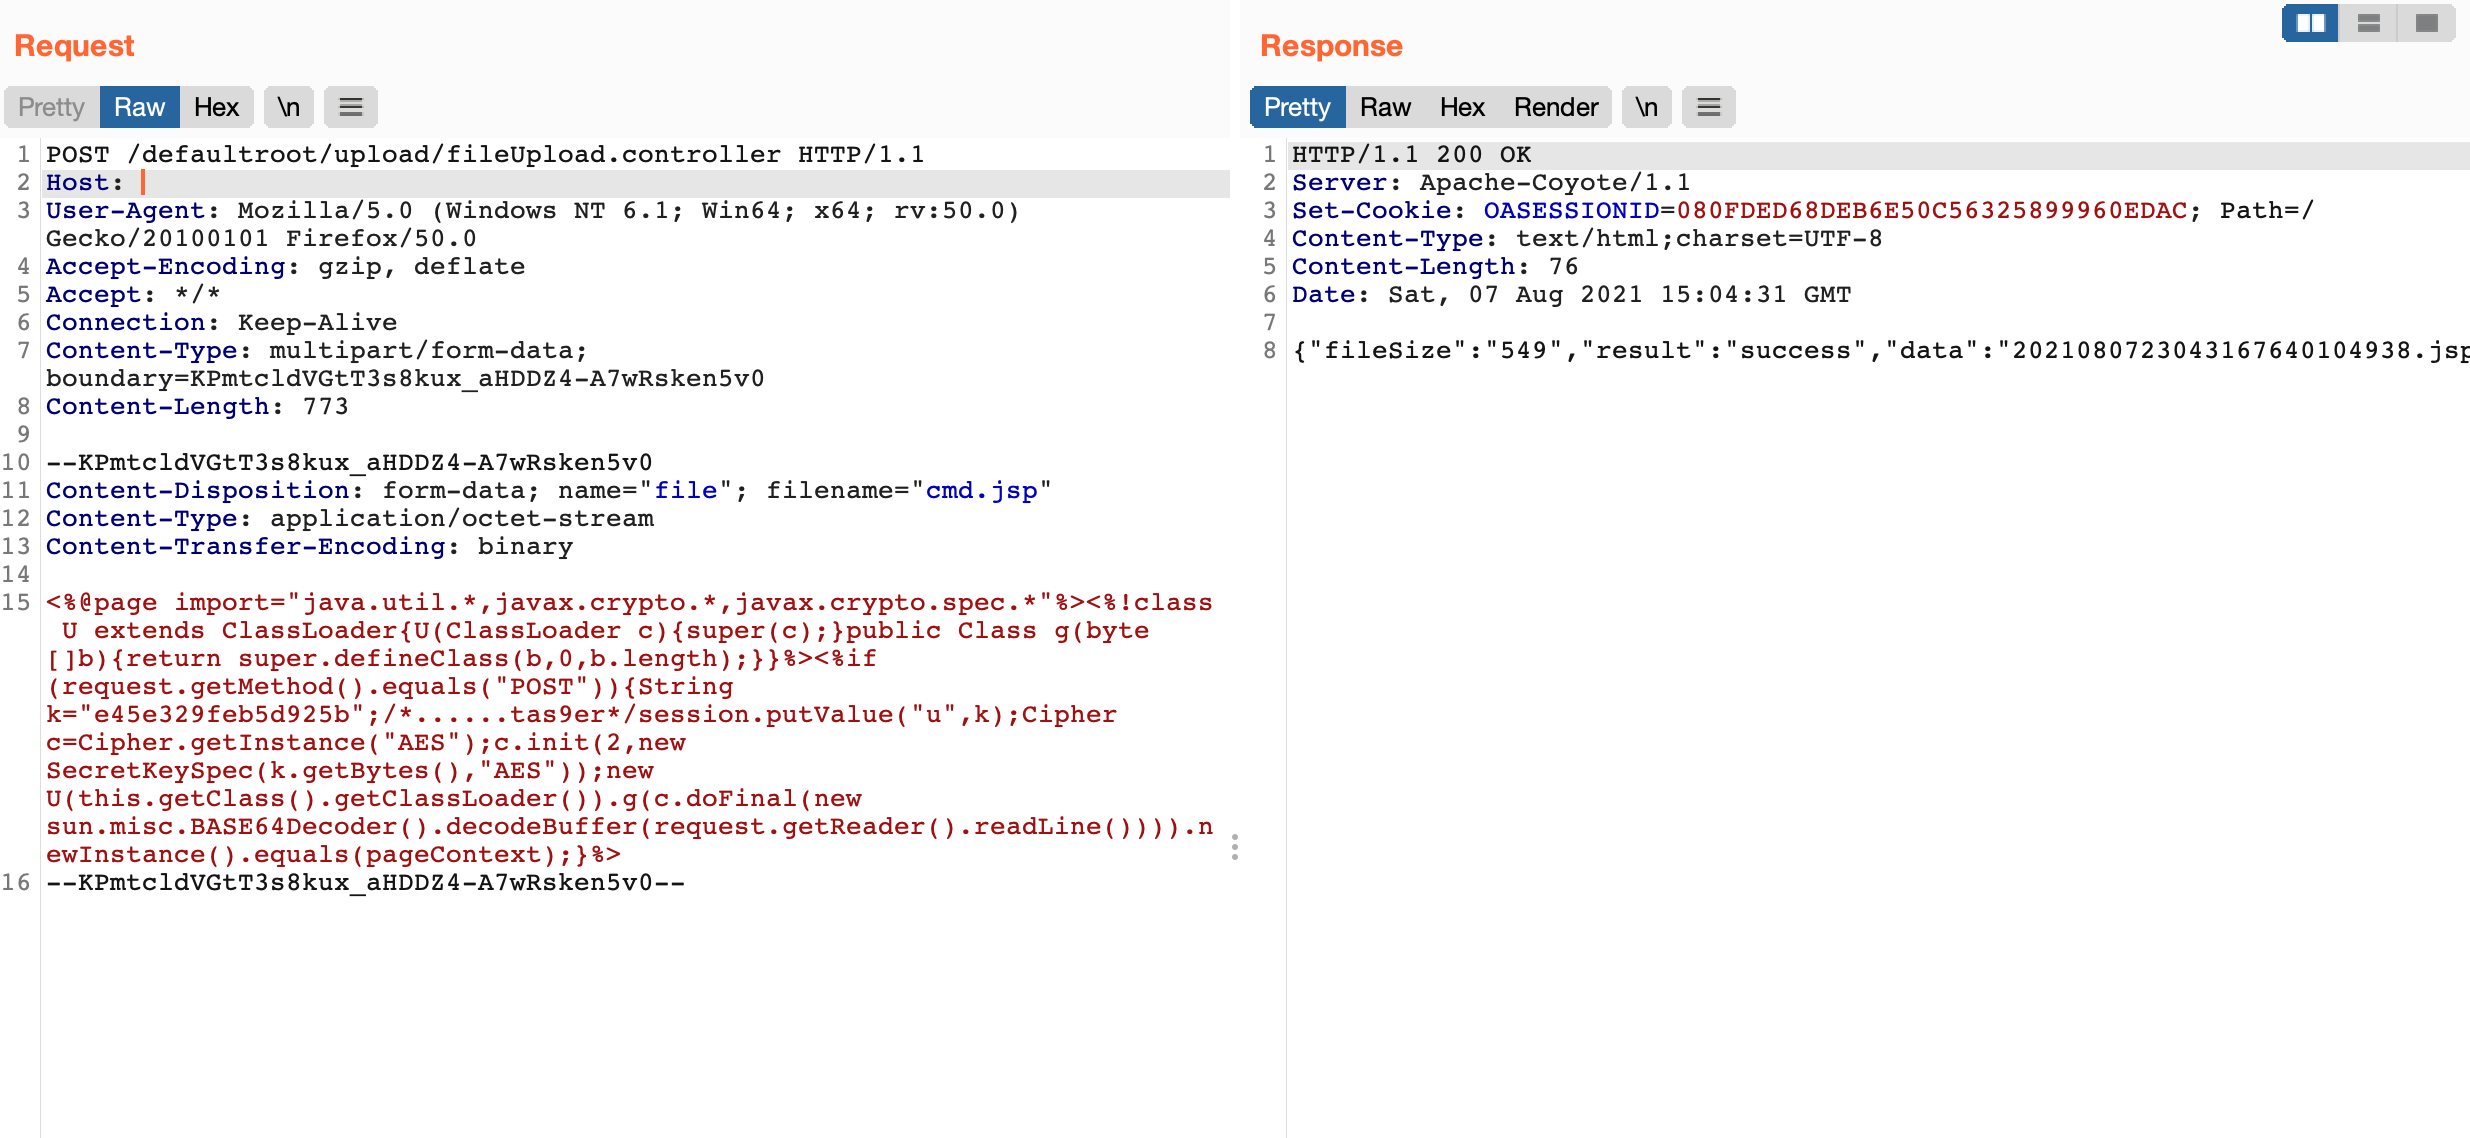This screenshot has height=1138, width=2470.
Task: Click into the empty Host header line
Action: (400, 183)
